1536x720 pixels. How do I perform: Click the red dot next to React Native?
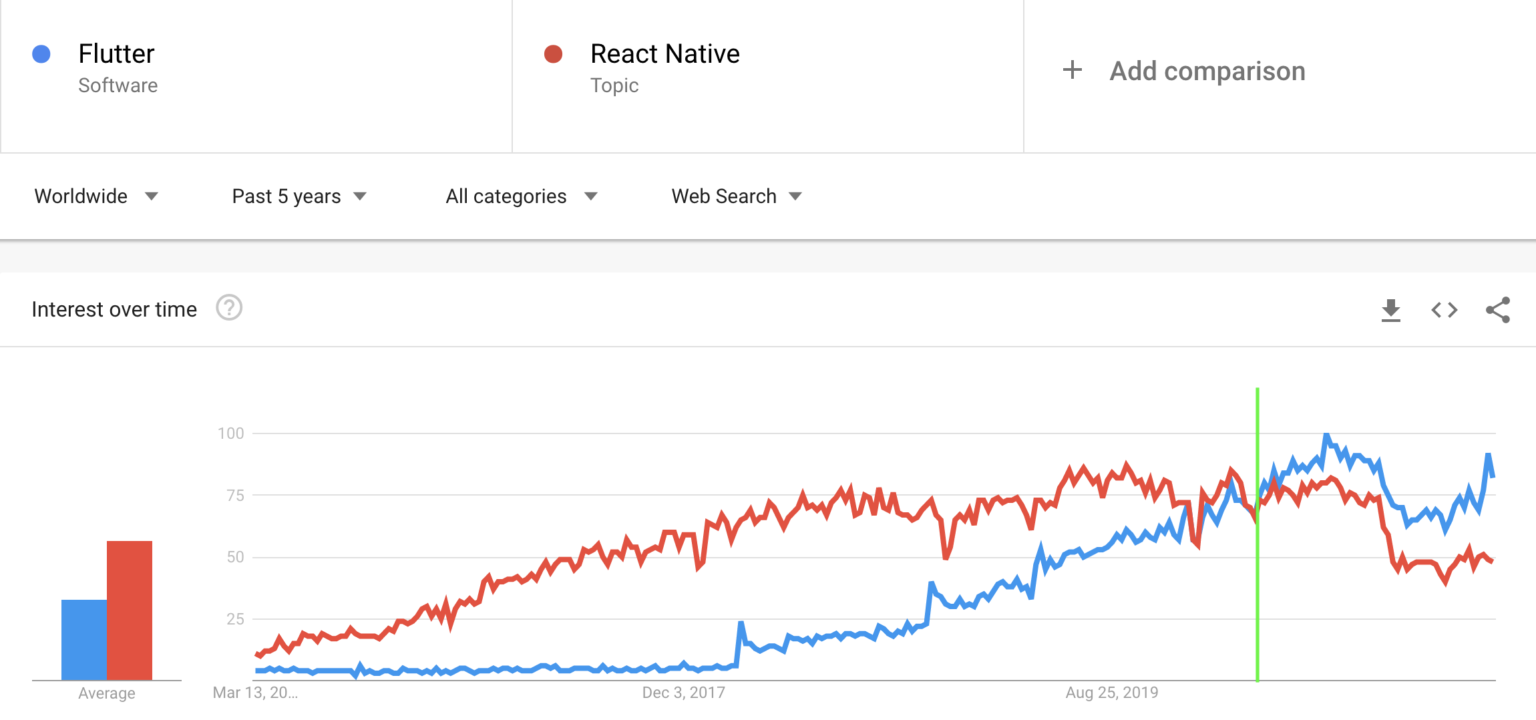pyautogui.click(x=553, y=54)
